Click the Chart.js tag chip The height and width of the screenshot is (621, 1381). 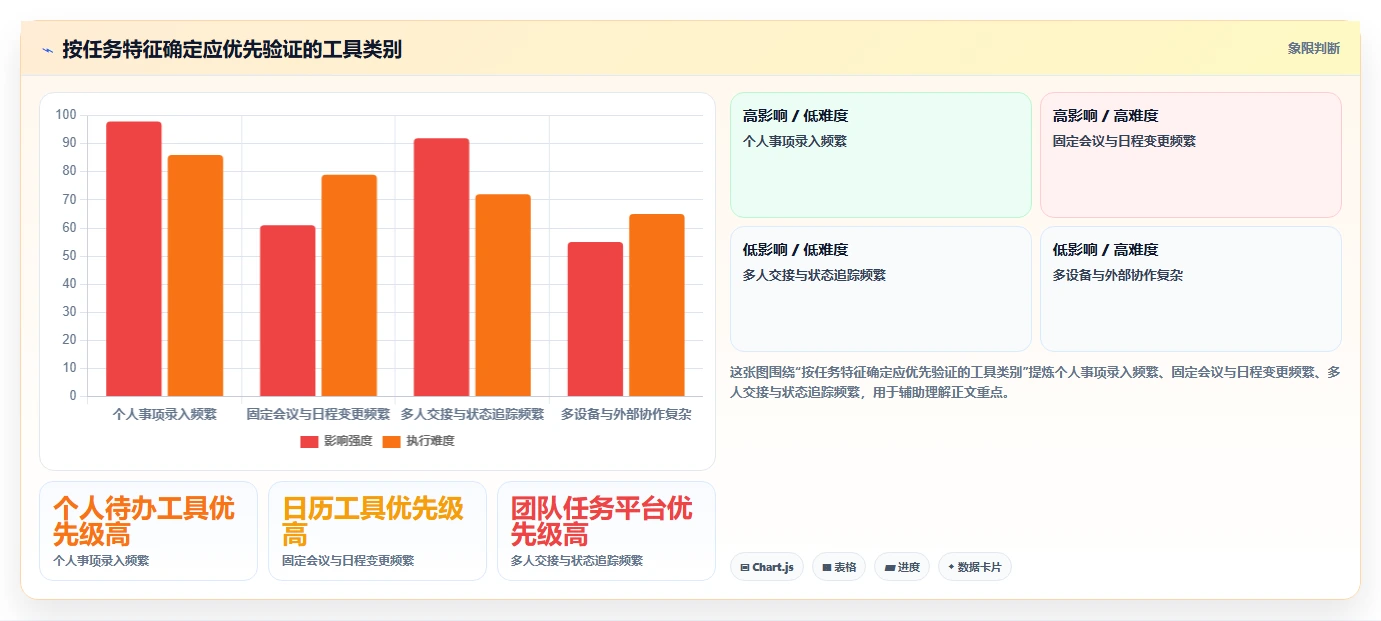coord(767,567)
